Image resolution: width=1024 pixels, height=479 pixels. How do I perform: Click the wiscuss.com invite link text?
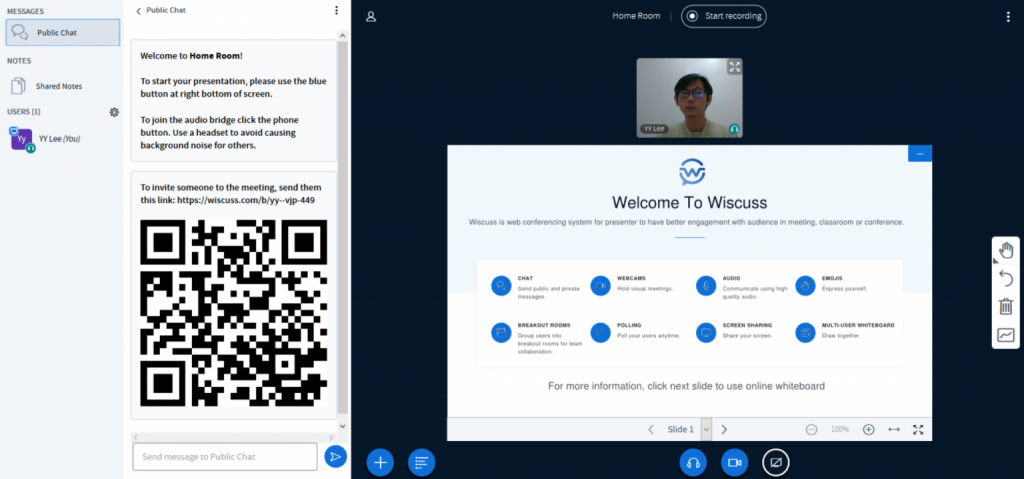tap(246, 200)
